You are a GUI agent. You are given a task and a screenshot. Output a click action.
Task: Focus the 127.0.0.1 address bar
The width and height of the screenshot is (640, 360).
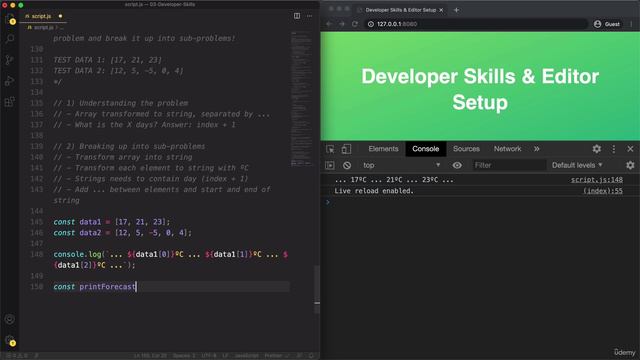pos(476,24)
